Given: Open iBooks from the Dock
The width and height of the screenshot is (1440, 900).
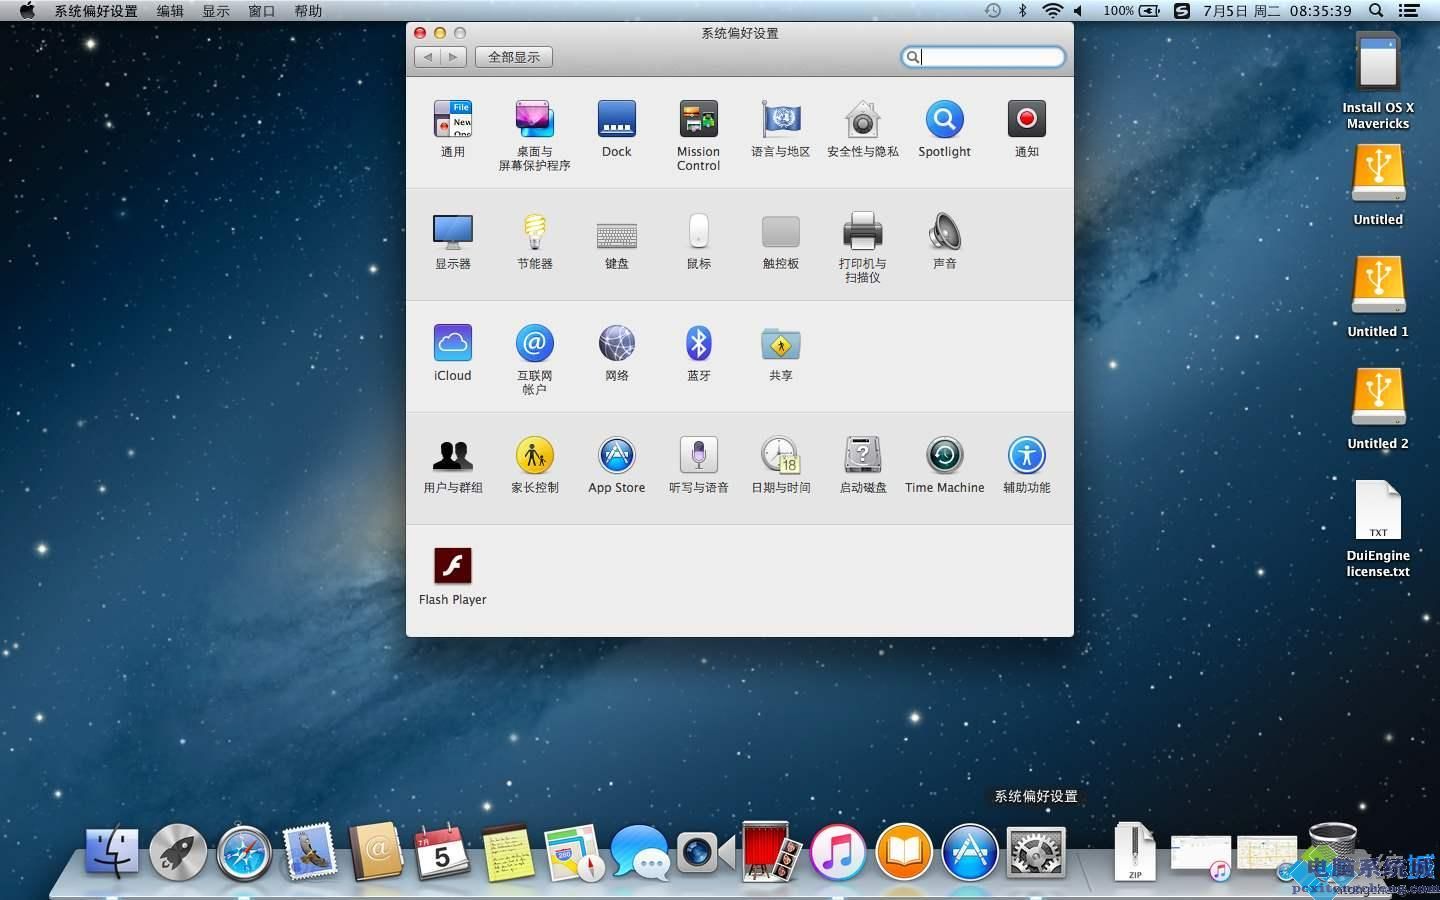Looking at the screenshot, I should click(x=904, y=853).
